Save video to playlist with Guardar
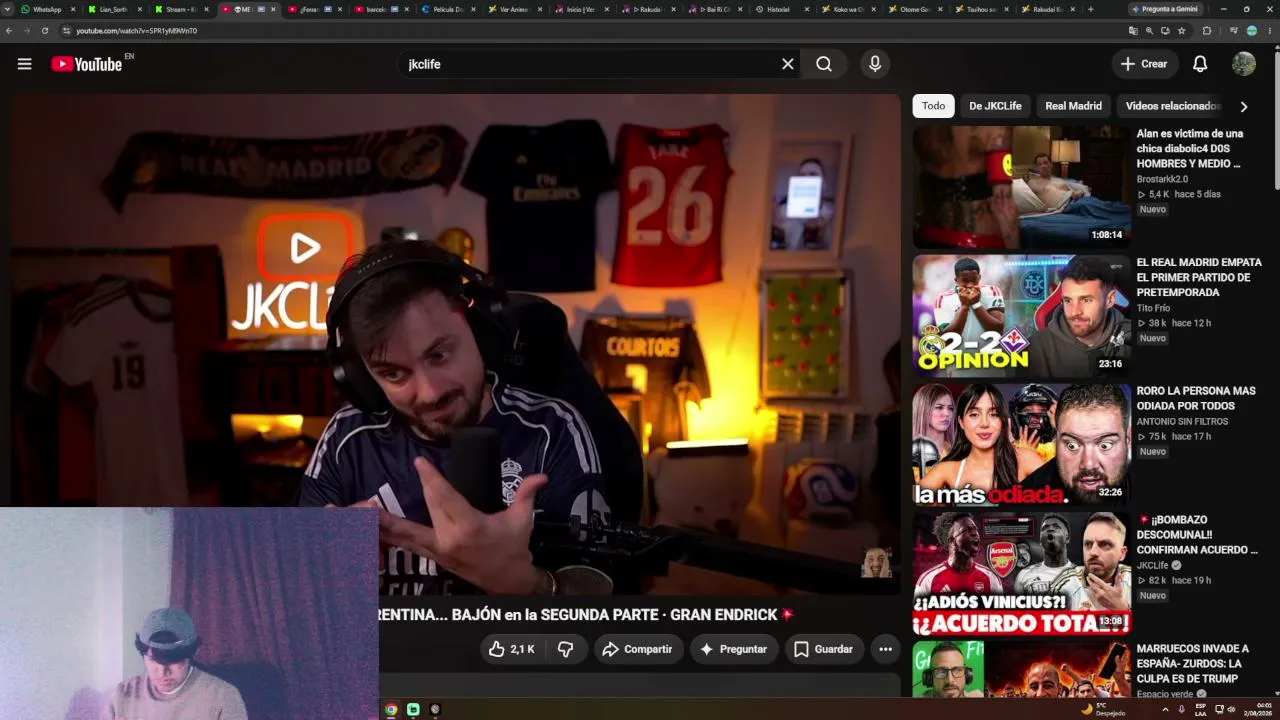This screenshot has height=720, width=1280. pos(823,649)
